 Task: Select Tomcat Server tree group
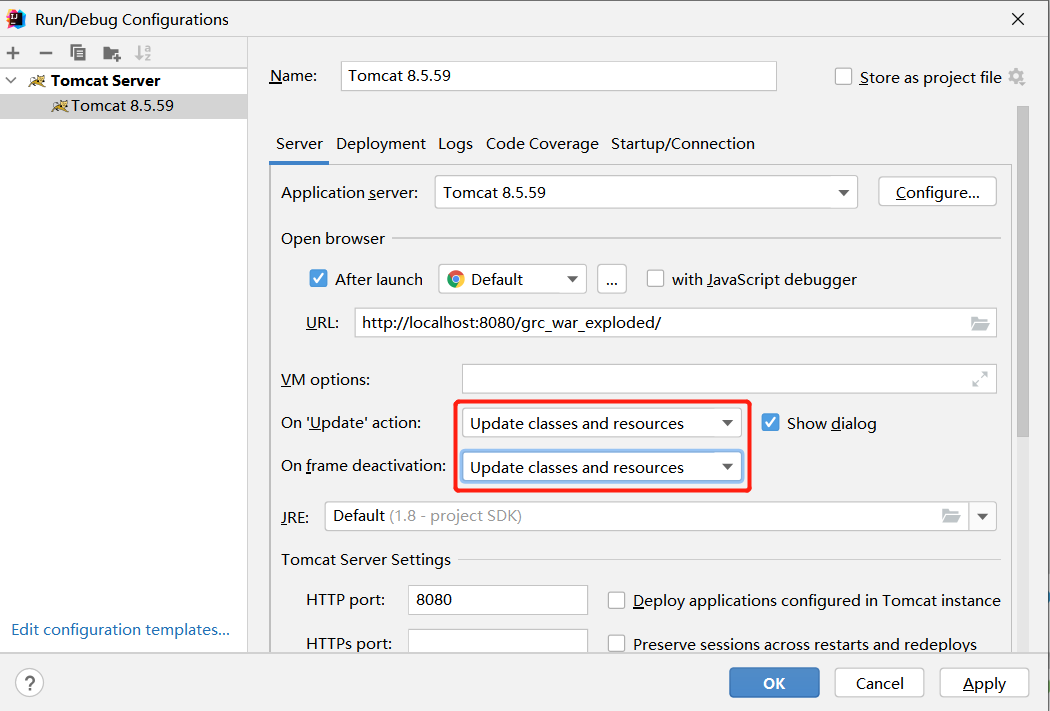click(123, 81)
